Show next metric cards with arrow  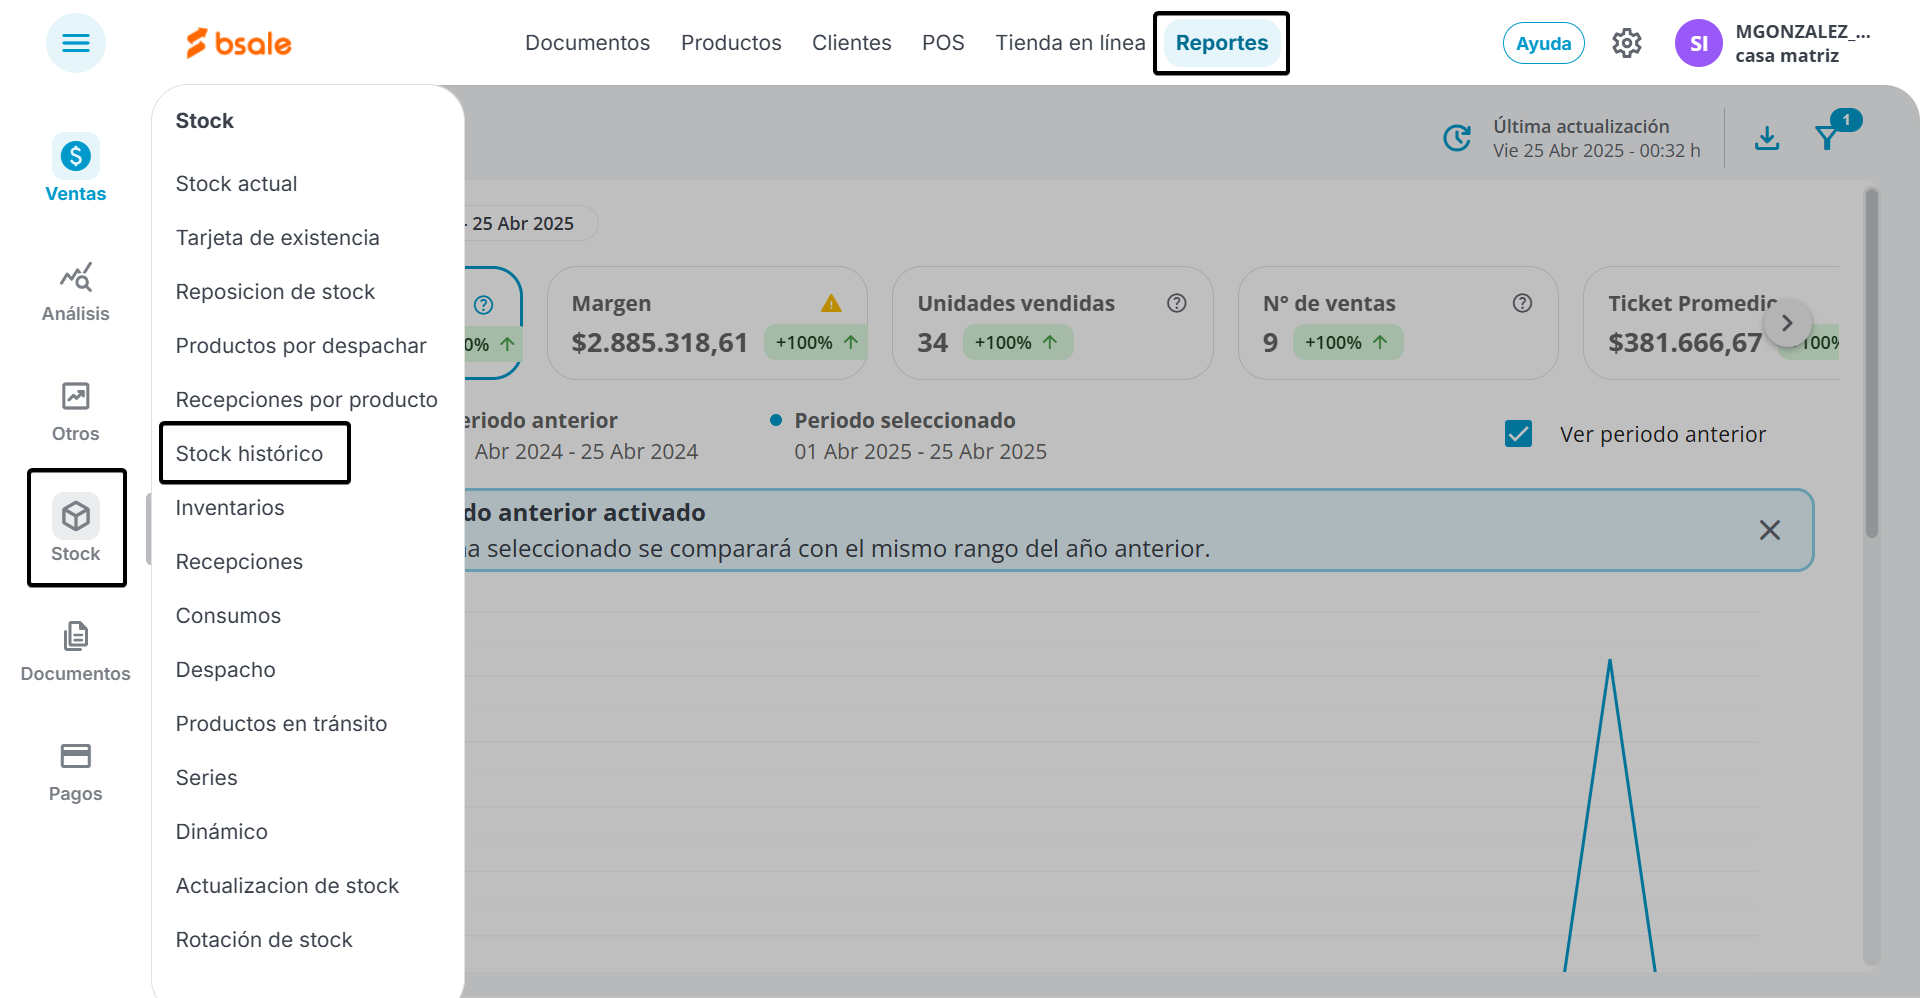(x=1787, y=323)
